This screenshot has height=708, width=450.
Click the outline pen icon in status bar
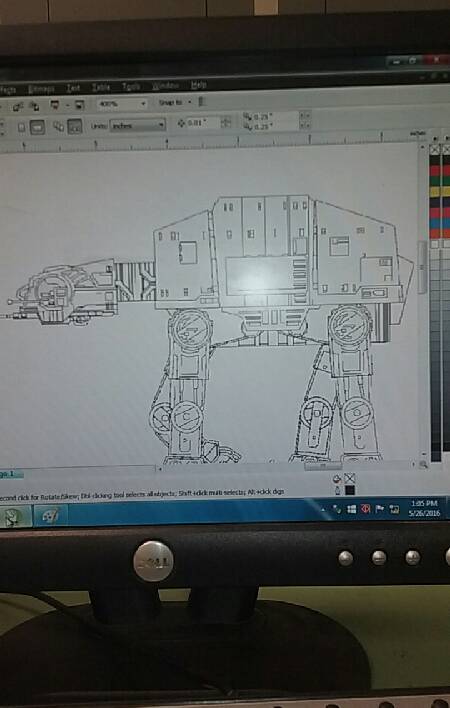tap(337, 490)
